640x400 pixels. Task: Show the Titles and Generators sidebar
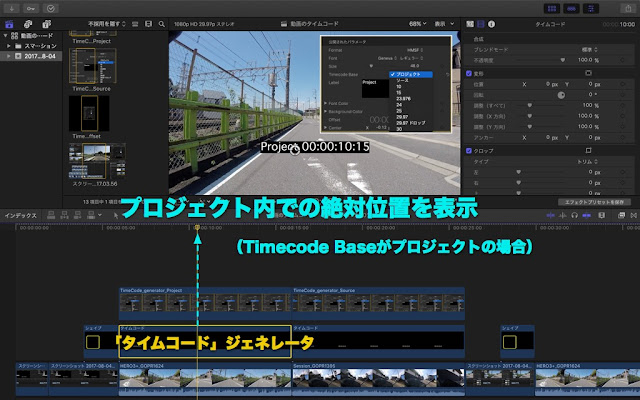(x=47, y=24)
